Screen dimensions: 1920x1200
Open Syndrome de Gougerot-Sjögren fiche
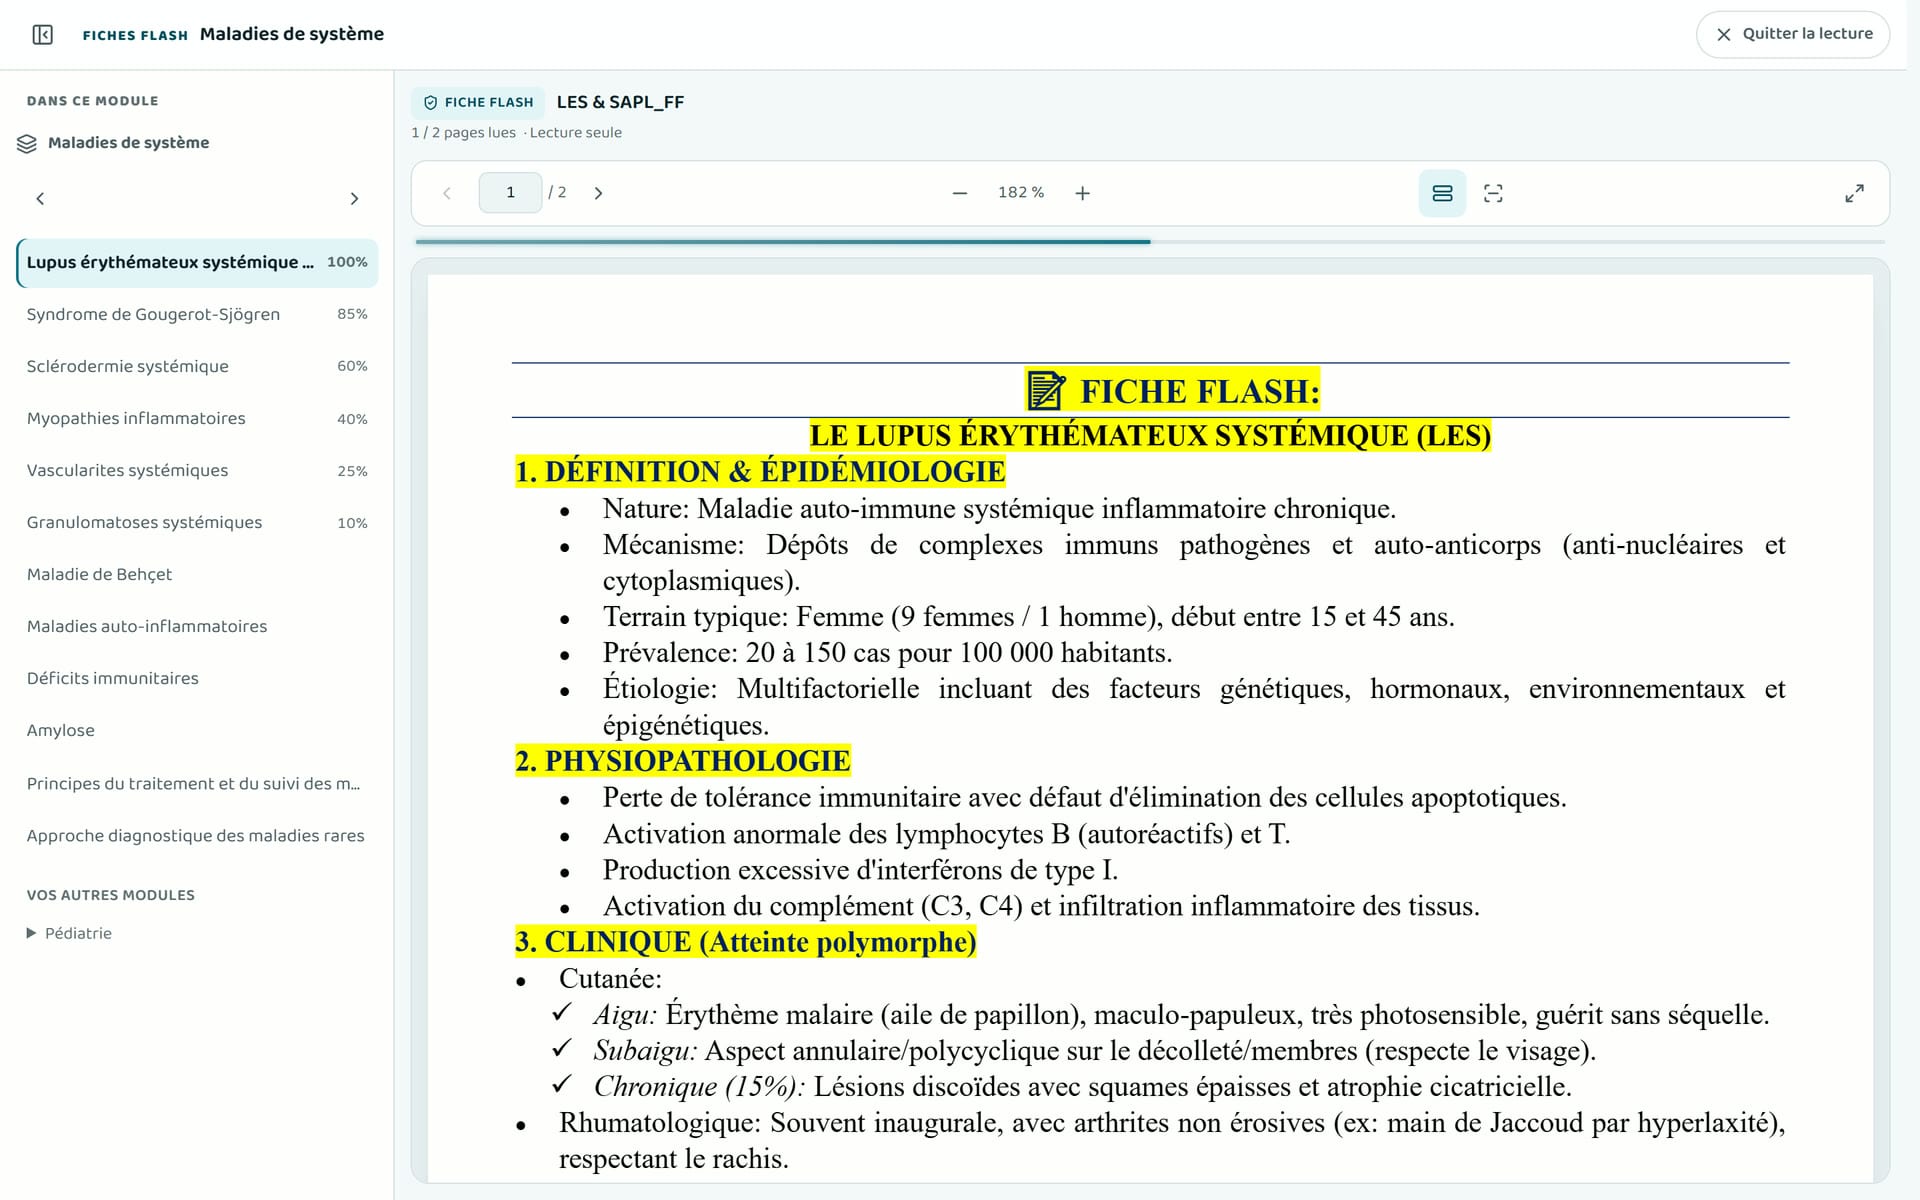point(197,314)
